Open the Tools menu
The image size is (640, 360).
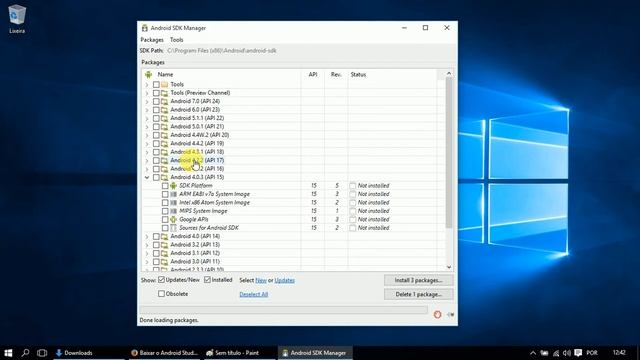177,40
